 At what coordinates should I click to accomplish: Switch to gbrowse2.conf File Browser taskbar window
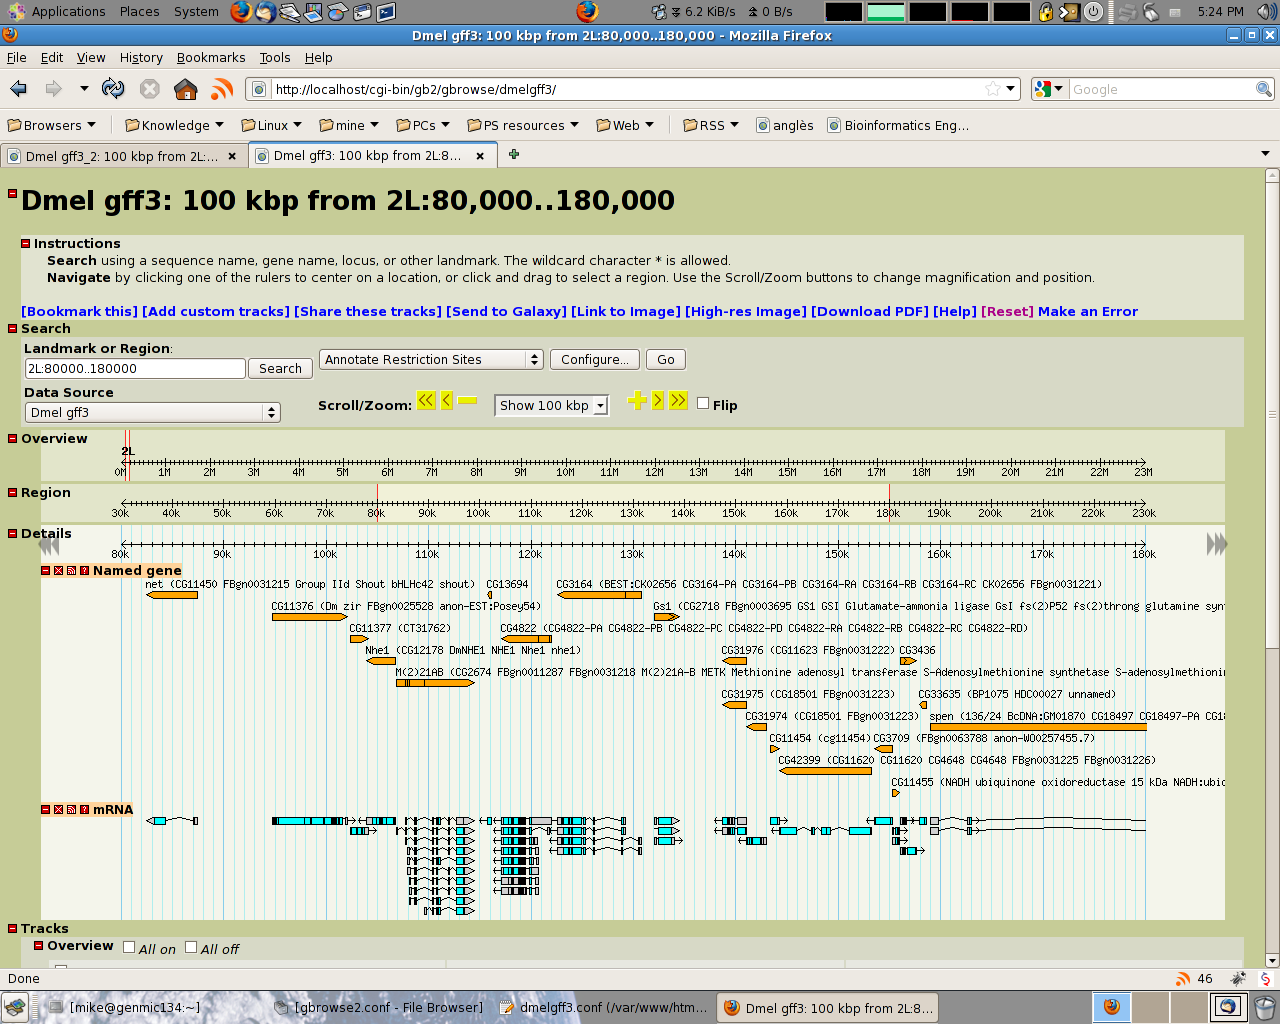pos(378,1007)
